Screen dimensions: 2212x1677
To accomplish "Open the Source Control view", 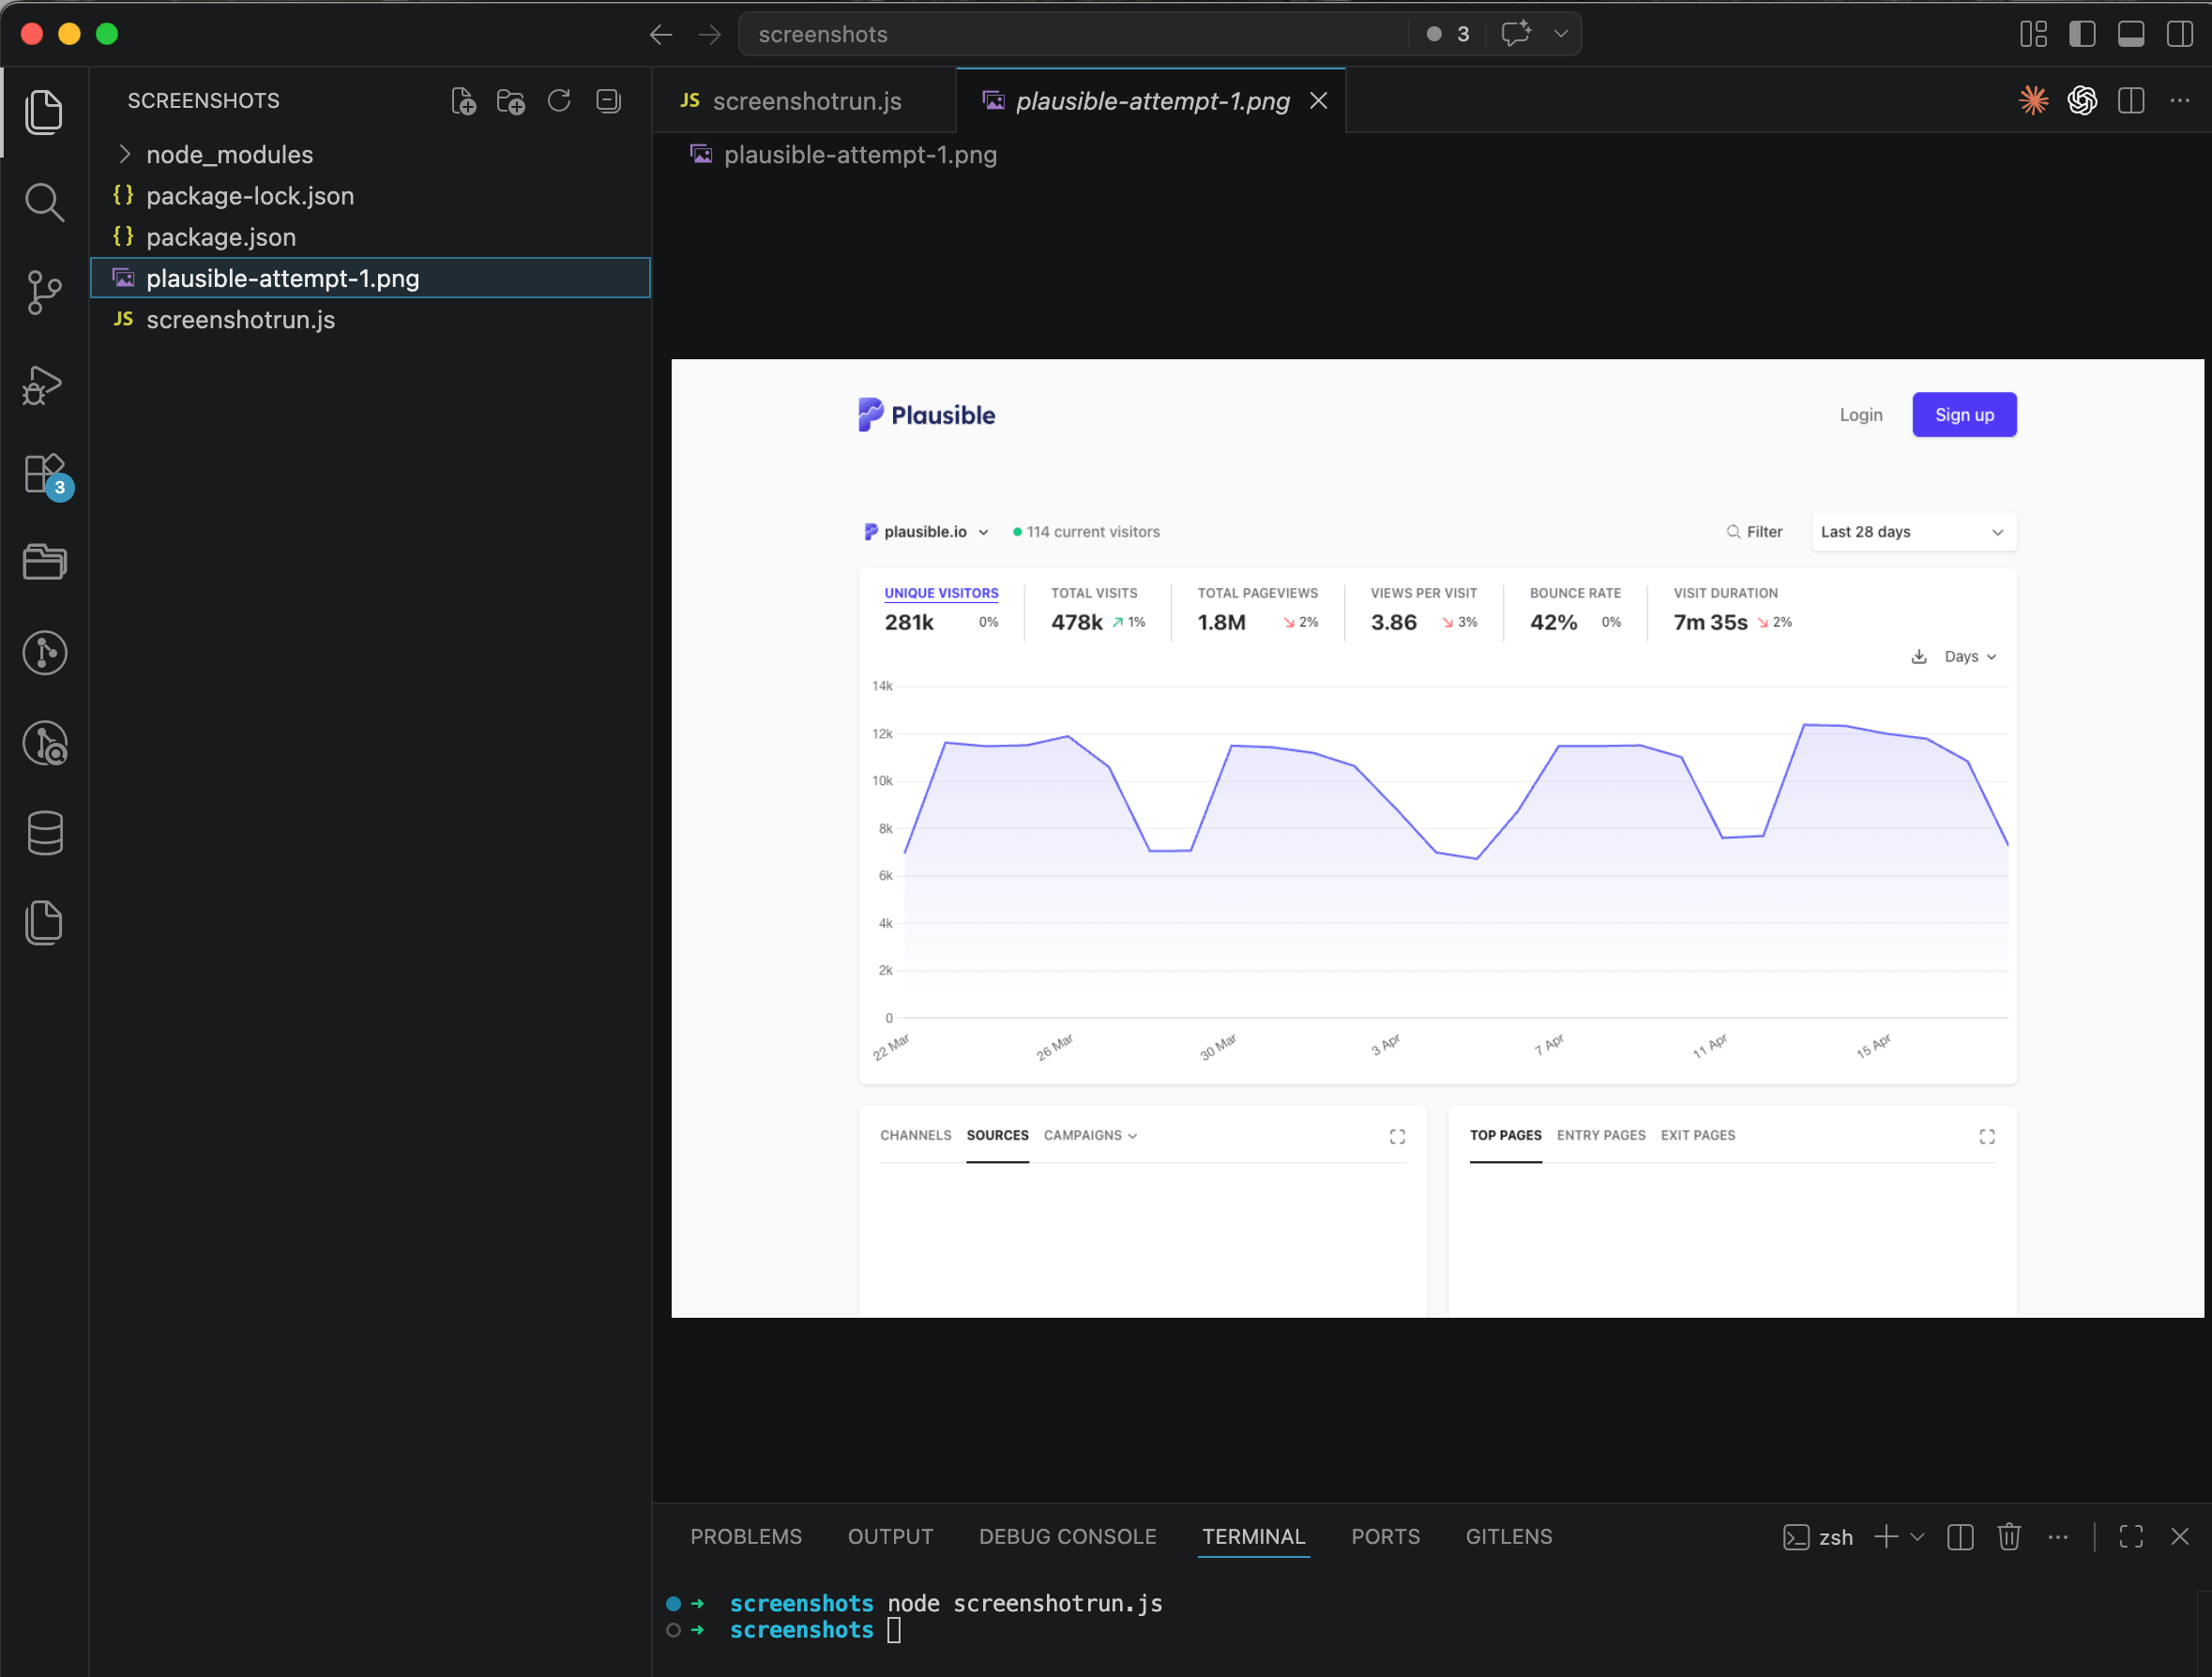I will click(x=45, y=293).
